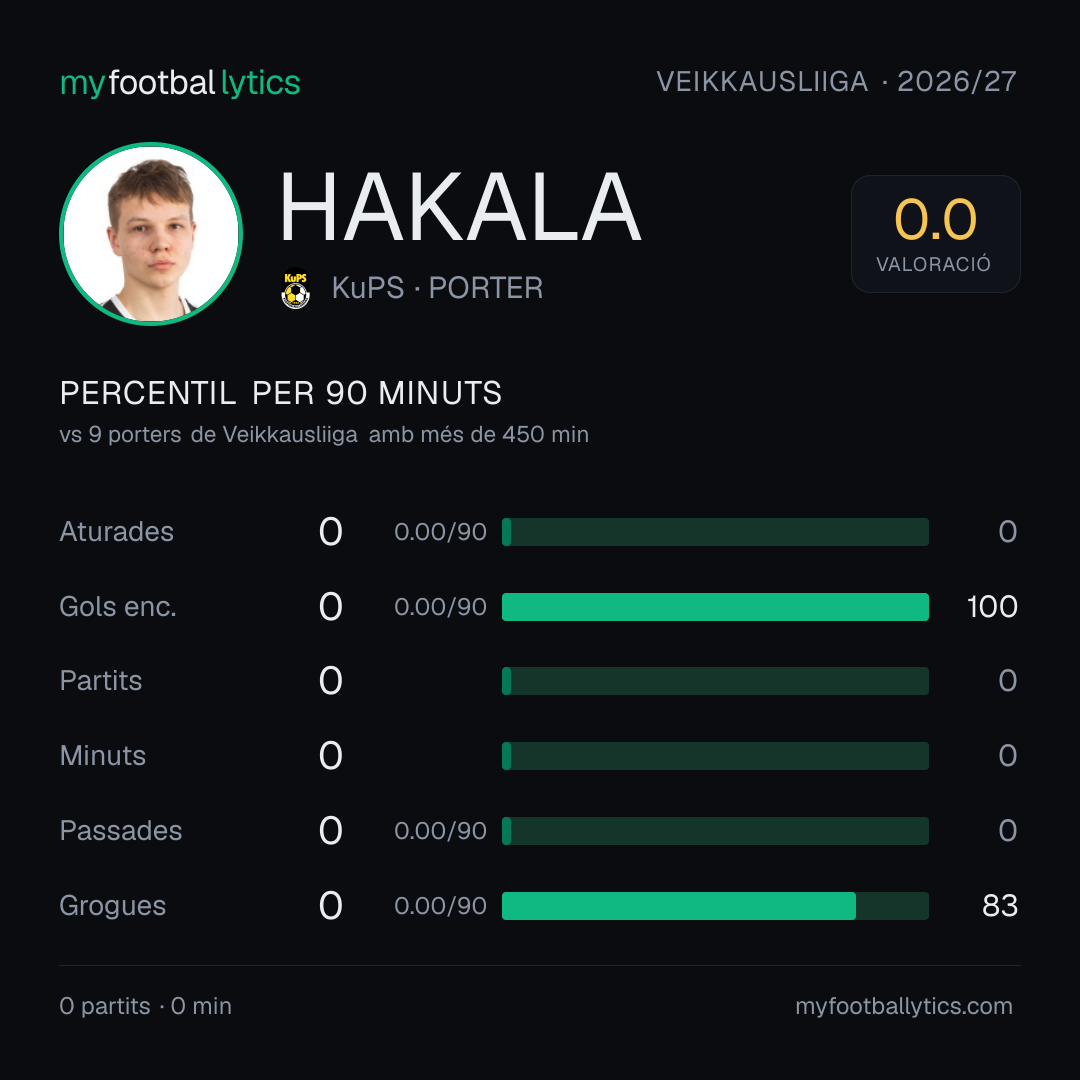
Task: Click the Veikkausliiga 2026/27 season label
Action: tap(836, 82)
